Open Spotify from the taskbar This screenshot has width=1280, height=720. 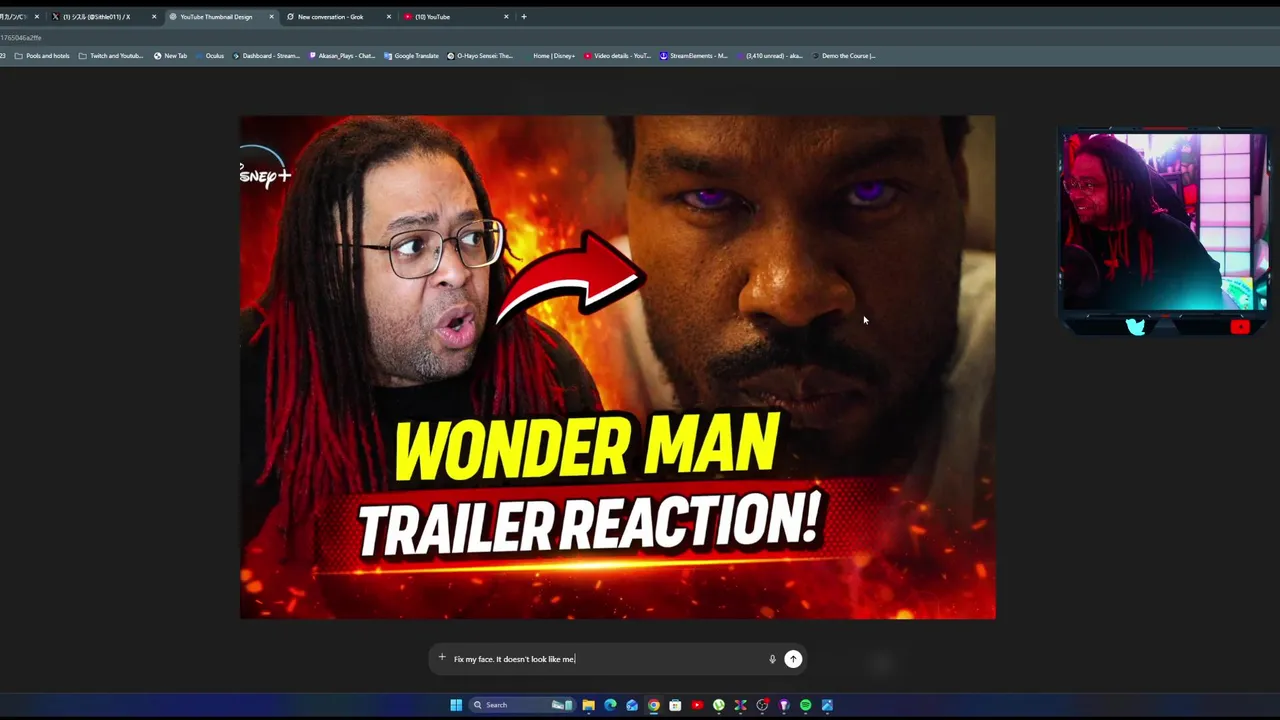click(x=805, y=705)
